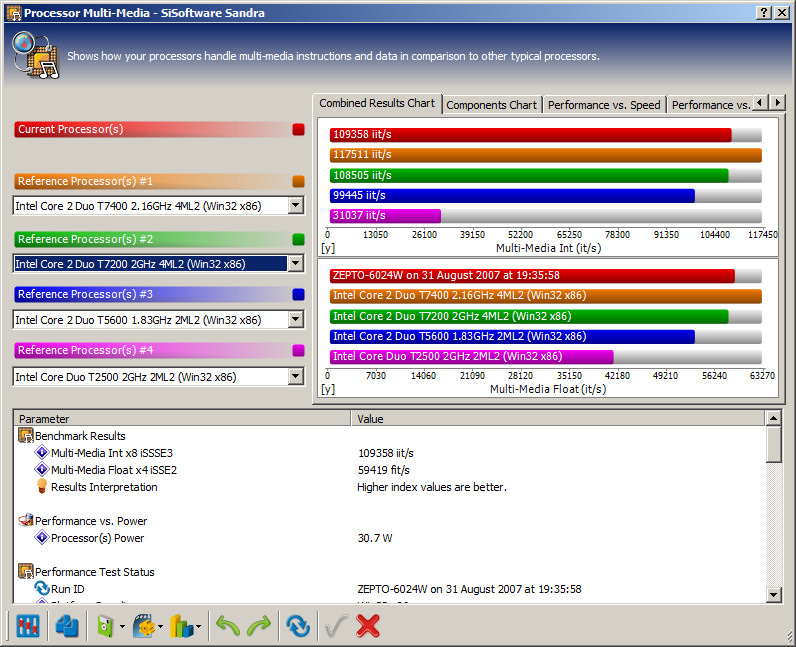Image resolution: width=796 pixels, height=647 pixels.
Task: Click the processor multimedia header icon
Action: pyautogui.click(x=36, y=55)
